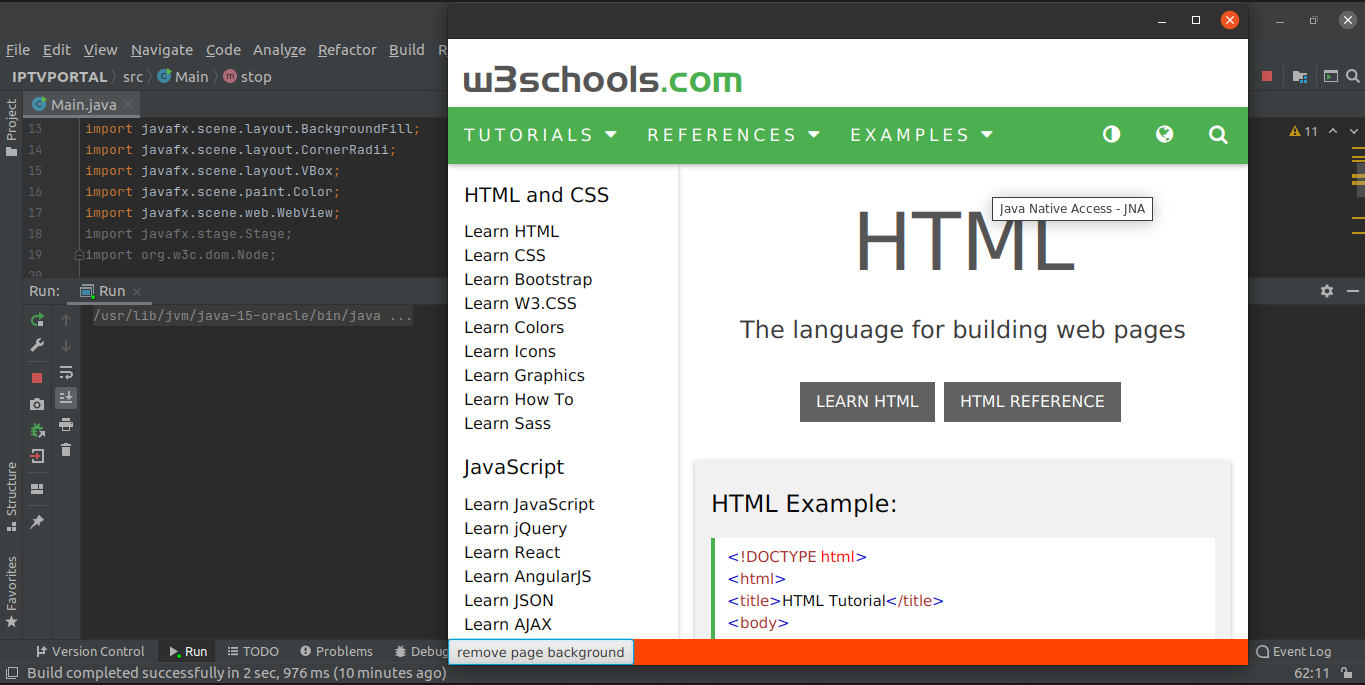This screenshot has height=685, width=1365.
Task: Rerun the program in the Run panel
Action: click(x=37, y=320)
